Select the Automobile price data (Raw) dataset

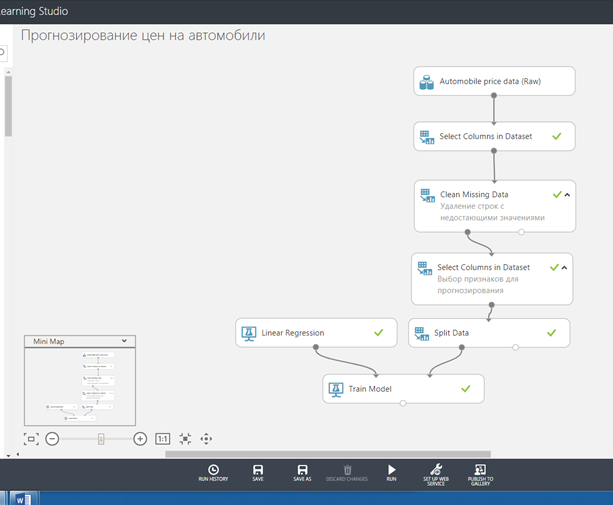click(494, 81)
